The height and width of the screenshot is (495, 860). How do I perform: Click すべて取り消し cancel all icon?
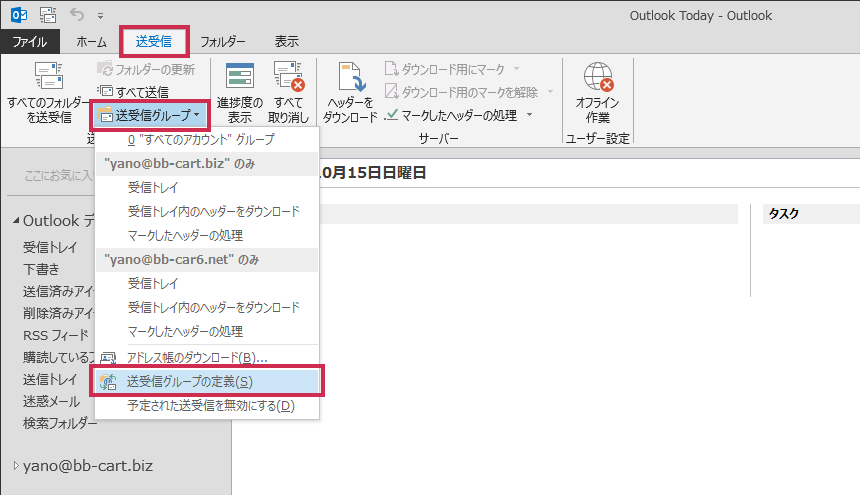[287, 78]
